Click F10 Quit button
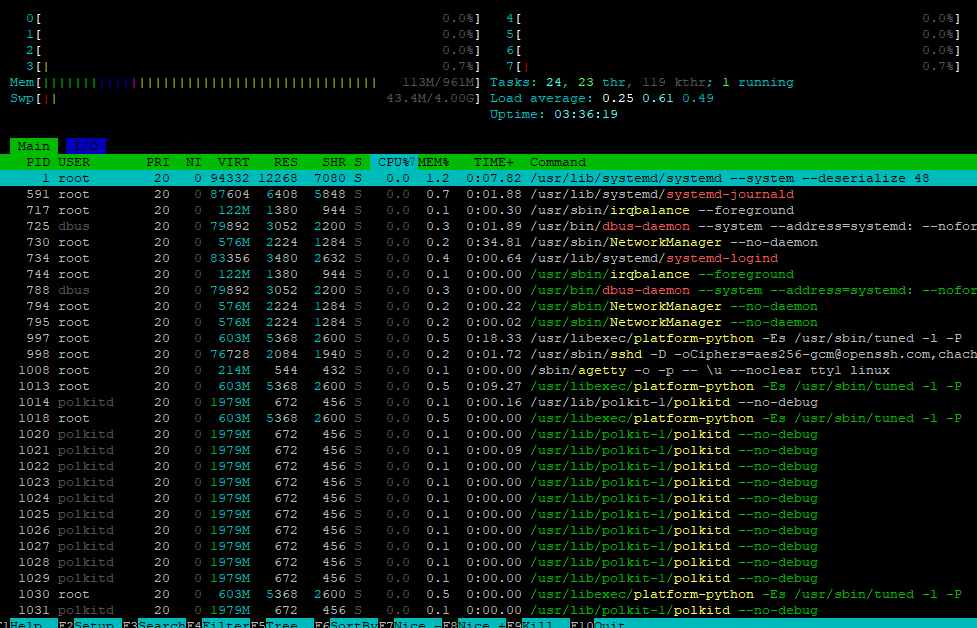The height and width of the screenshot is (628, 977). [x=597, y=624]
